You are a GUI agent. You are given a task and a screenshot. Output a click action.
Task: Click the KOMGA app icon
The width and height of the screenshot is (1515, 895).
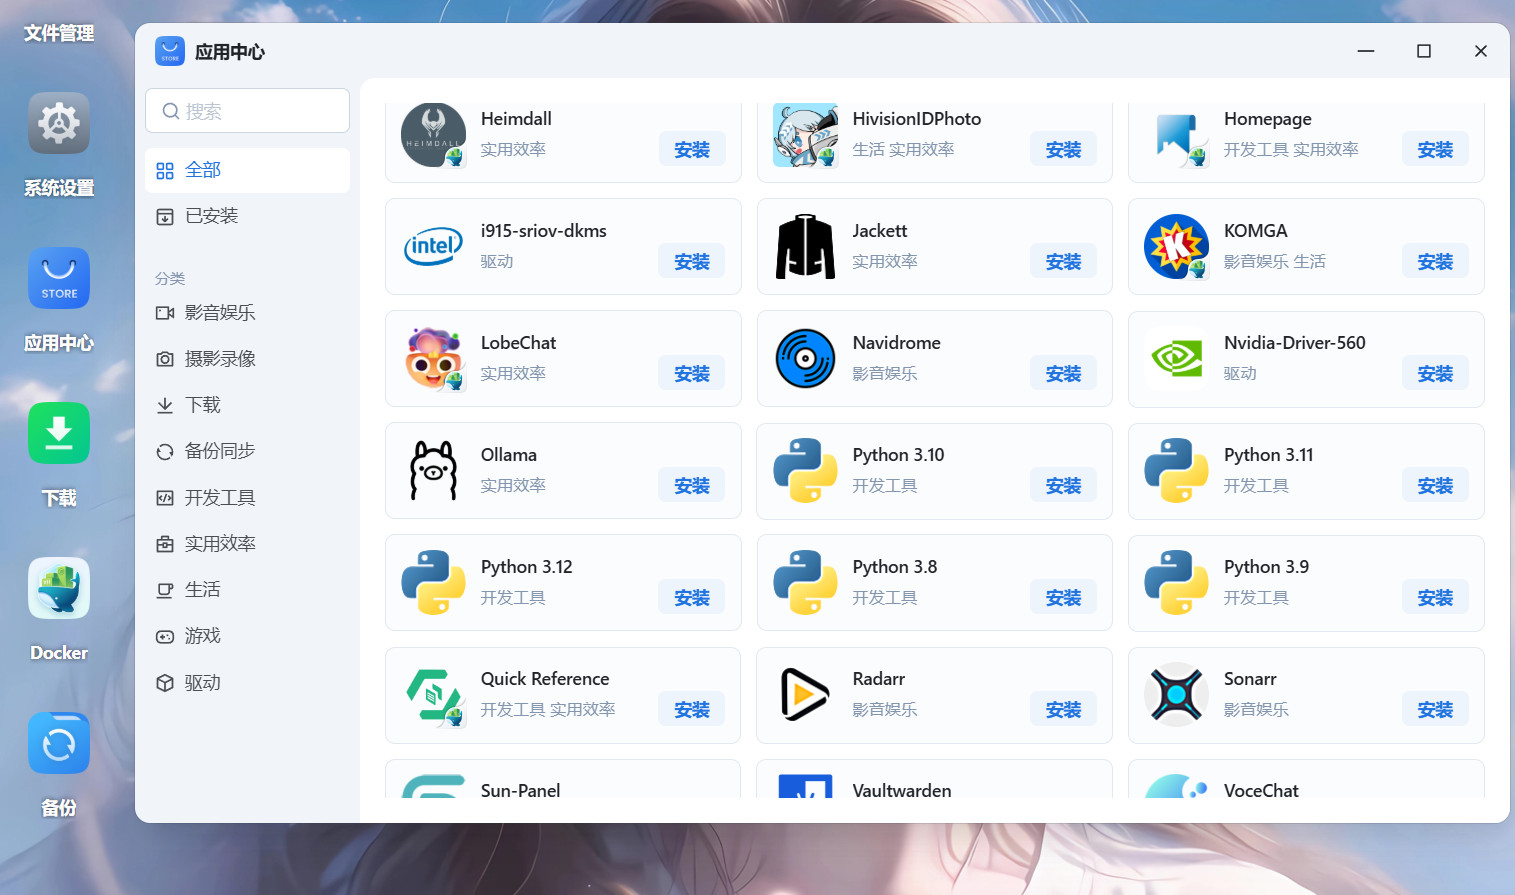[x=1177, y=246]
